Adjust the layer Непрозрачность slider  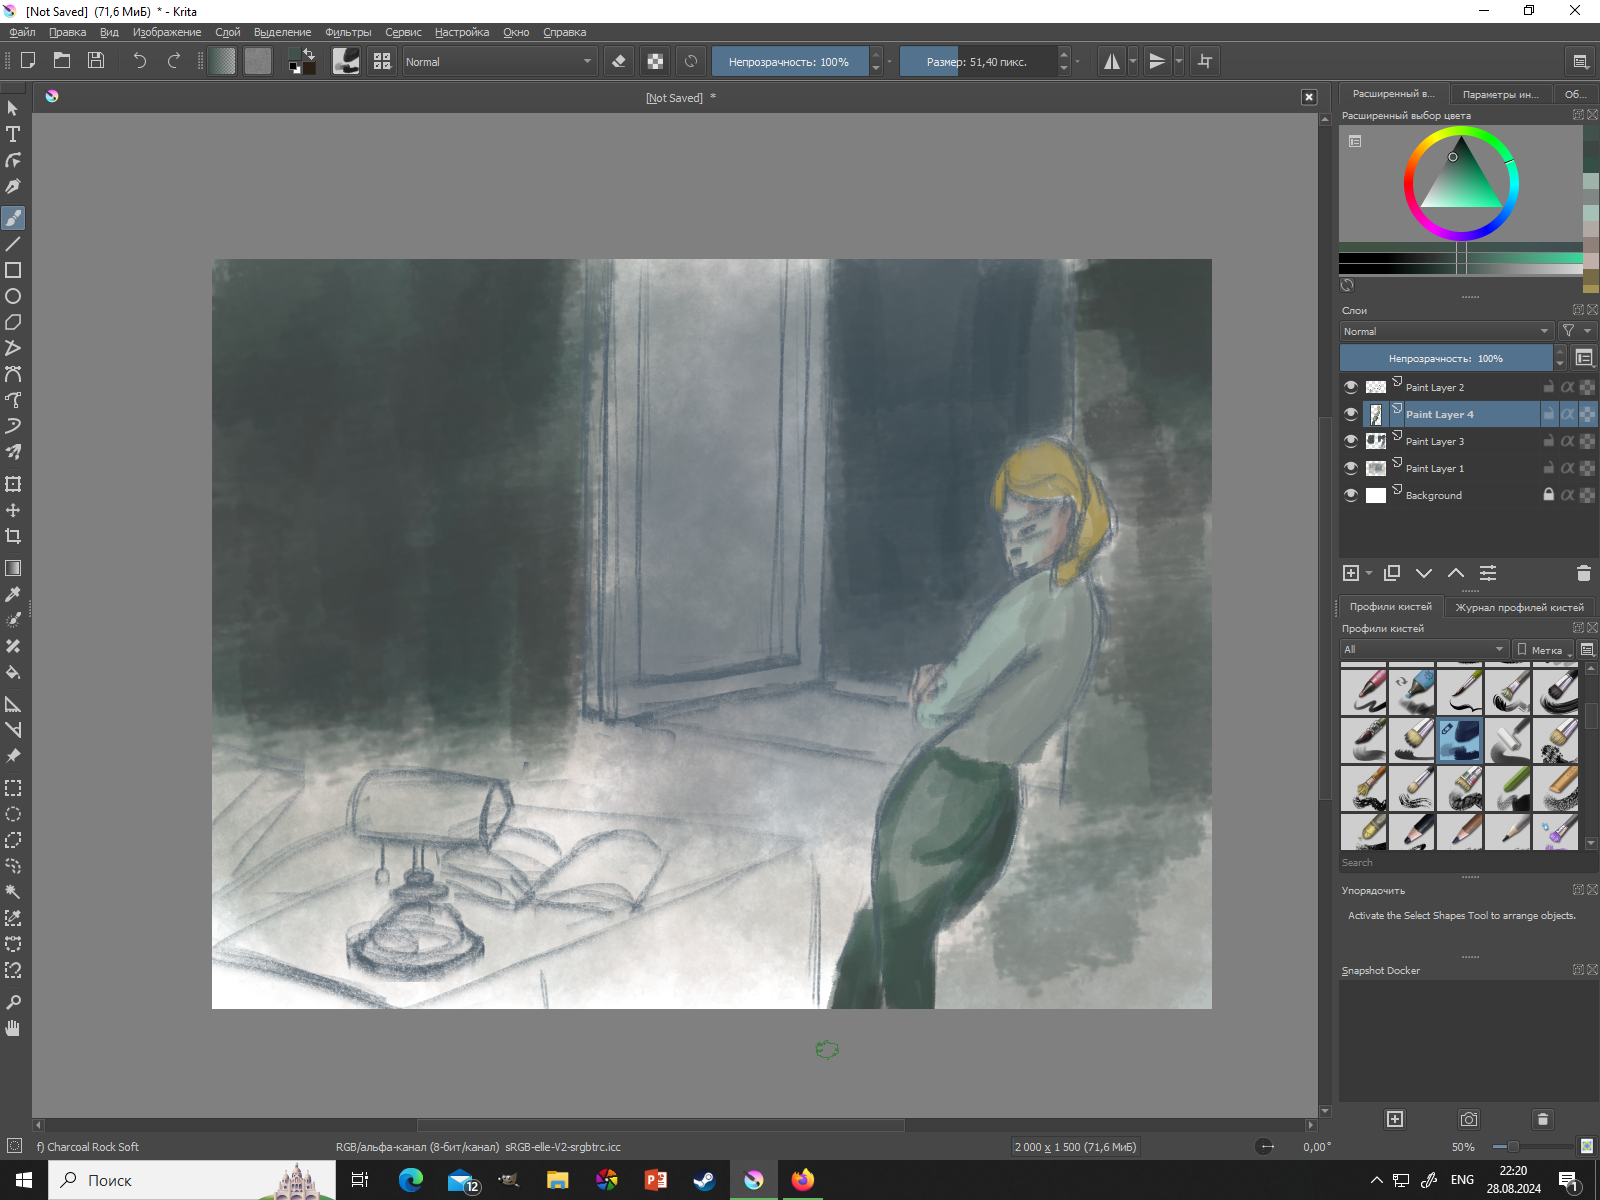point(1445,358)
